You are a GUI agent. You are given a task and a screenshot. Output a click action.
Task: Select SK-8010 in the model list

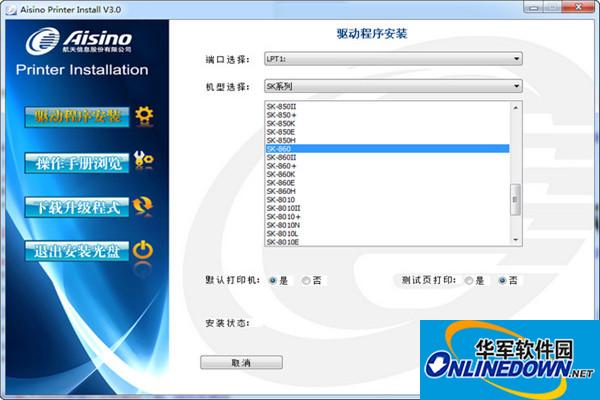(x=388, y=199)
